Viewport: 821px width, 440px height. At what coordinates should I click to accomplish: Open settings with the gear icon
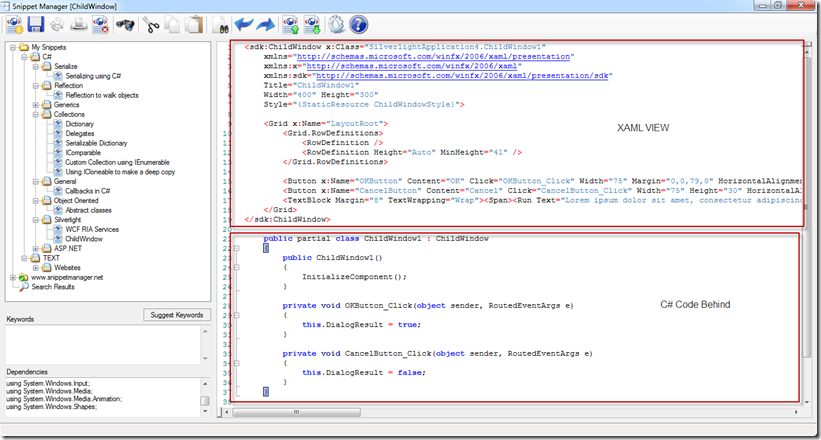[x=336, y=25]
